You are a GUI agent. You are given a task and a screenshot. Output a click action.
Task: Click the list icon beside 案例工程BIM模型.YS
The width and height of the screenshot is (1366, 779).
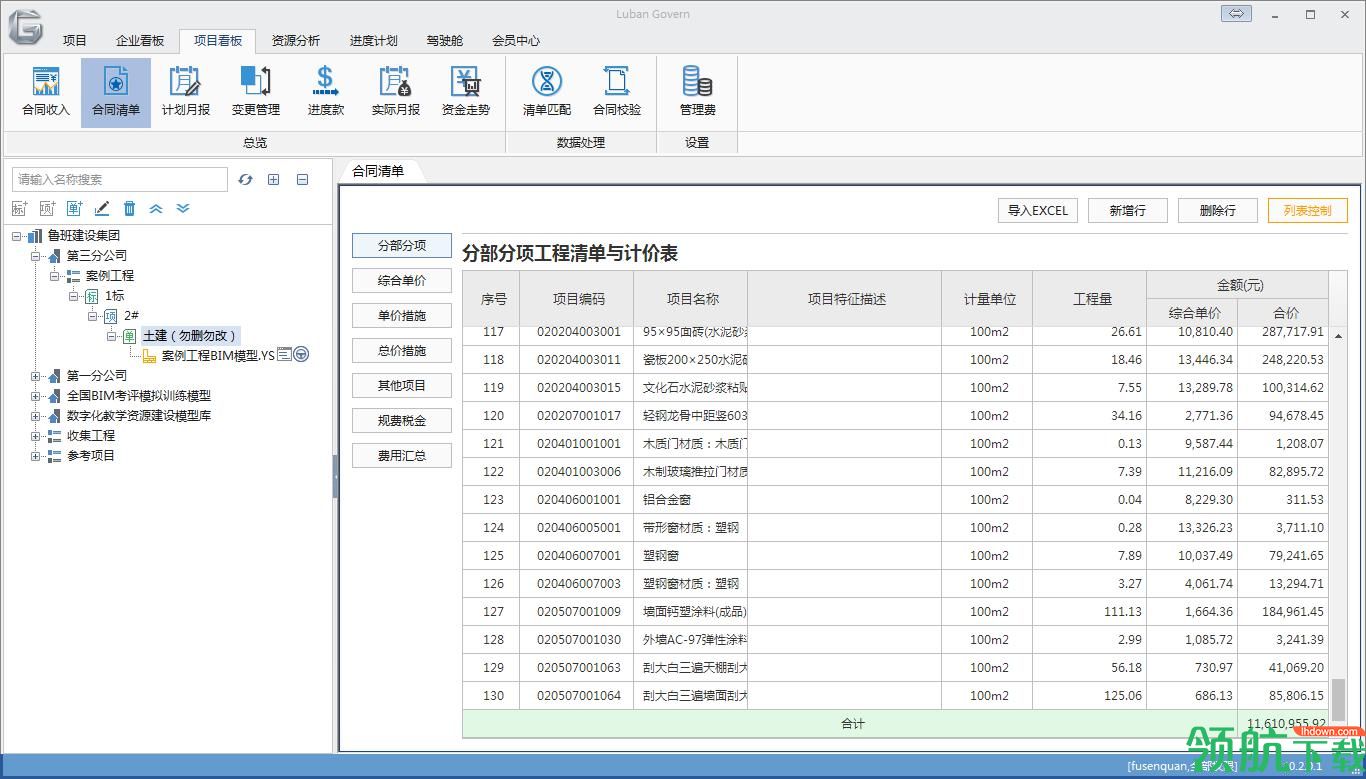(x=284, y=355)
